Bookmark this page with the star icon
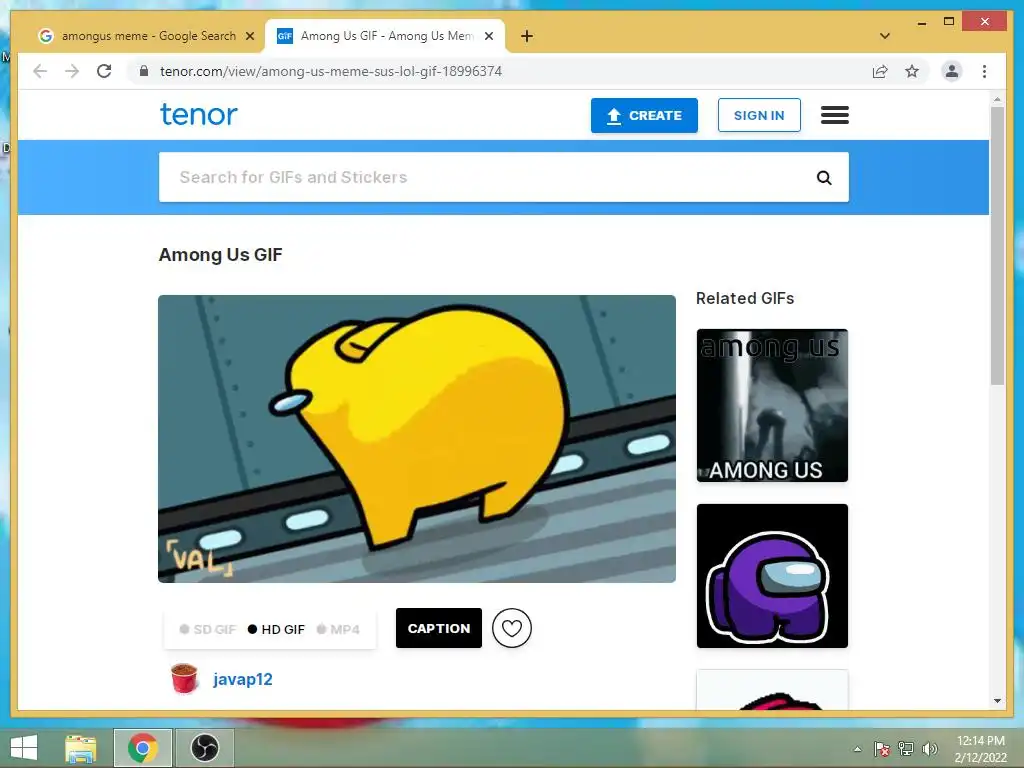Screen dimensions: 1024x768 pos(912,71)
